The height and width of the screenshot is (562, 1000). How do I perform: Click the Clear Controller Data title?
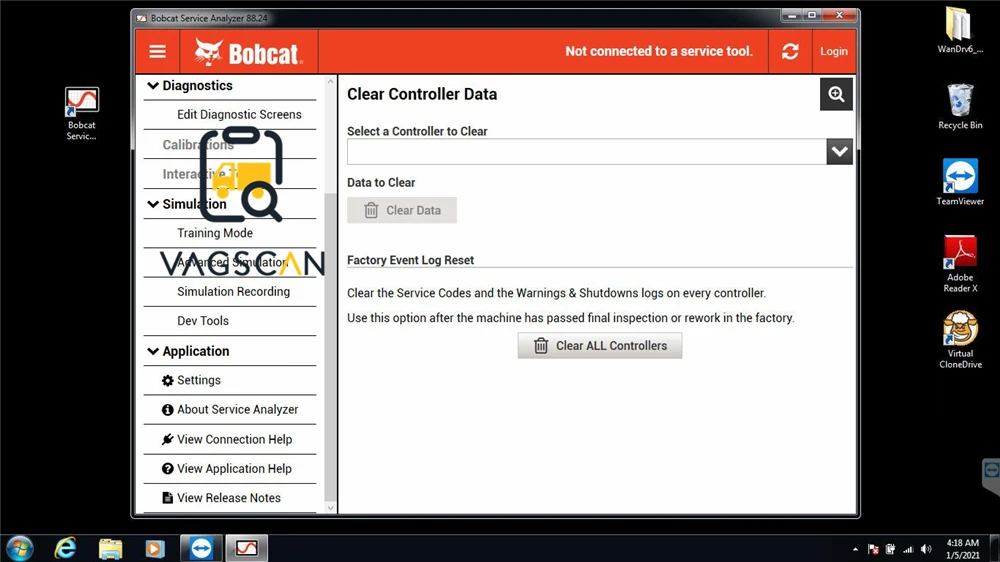click(x=422, y=94)
